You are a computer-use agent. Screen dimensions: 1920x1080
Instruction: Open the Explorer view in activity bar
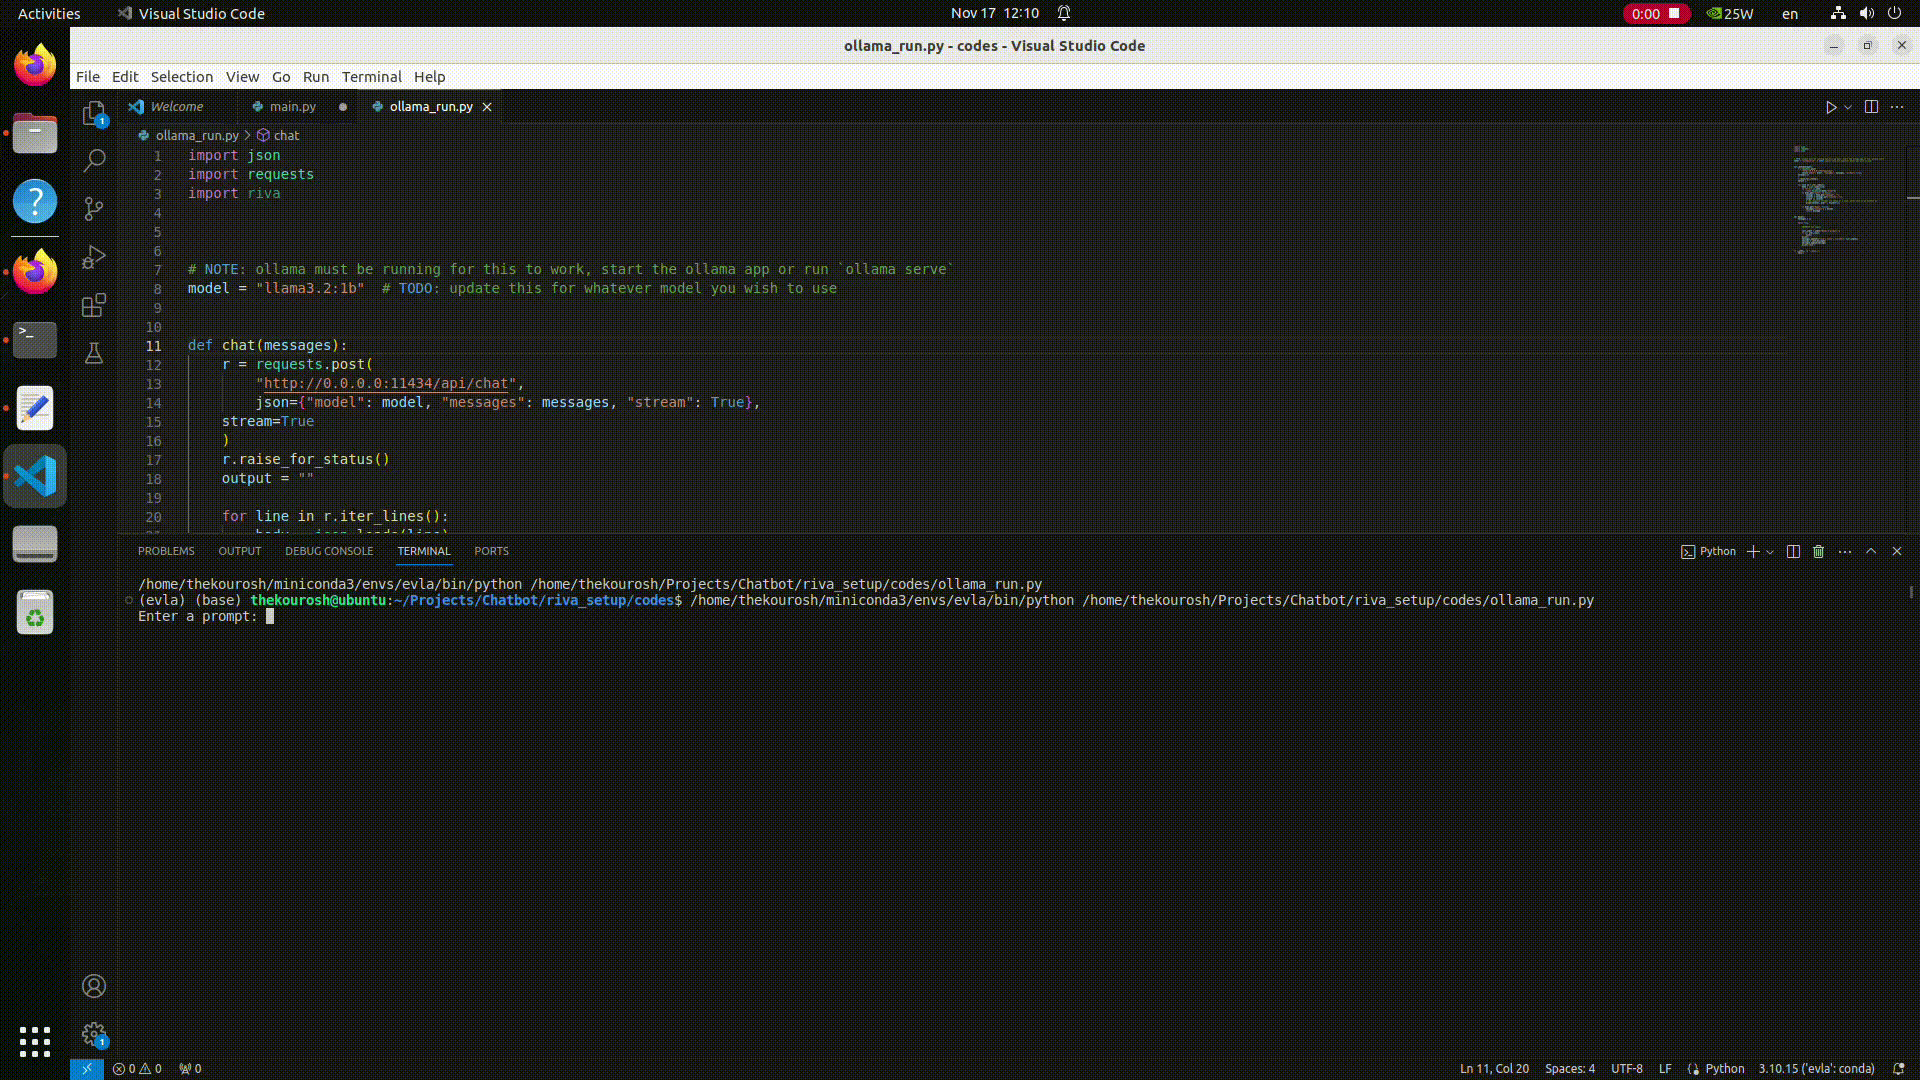pos(94,113)
